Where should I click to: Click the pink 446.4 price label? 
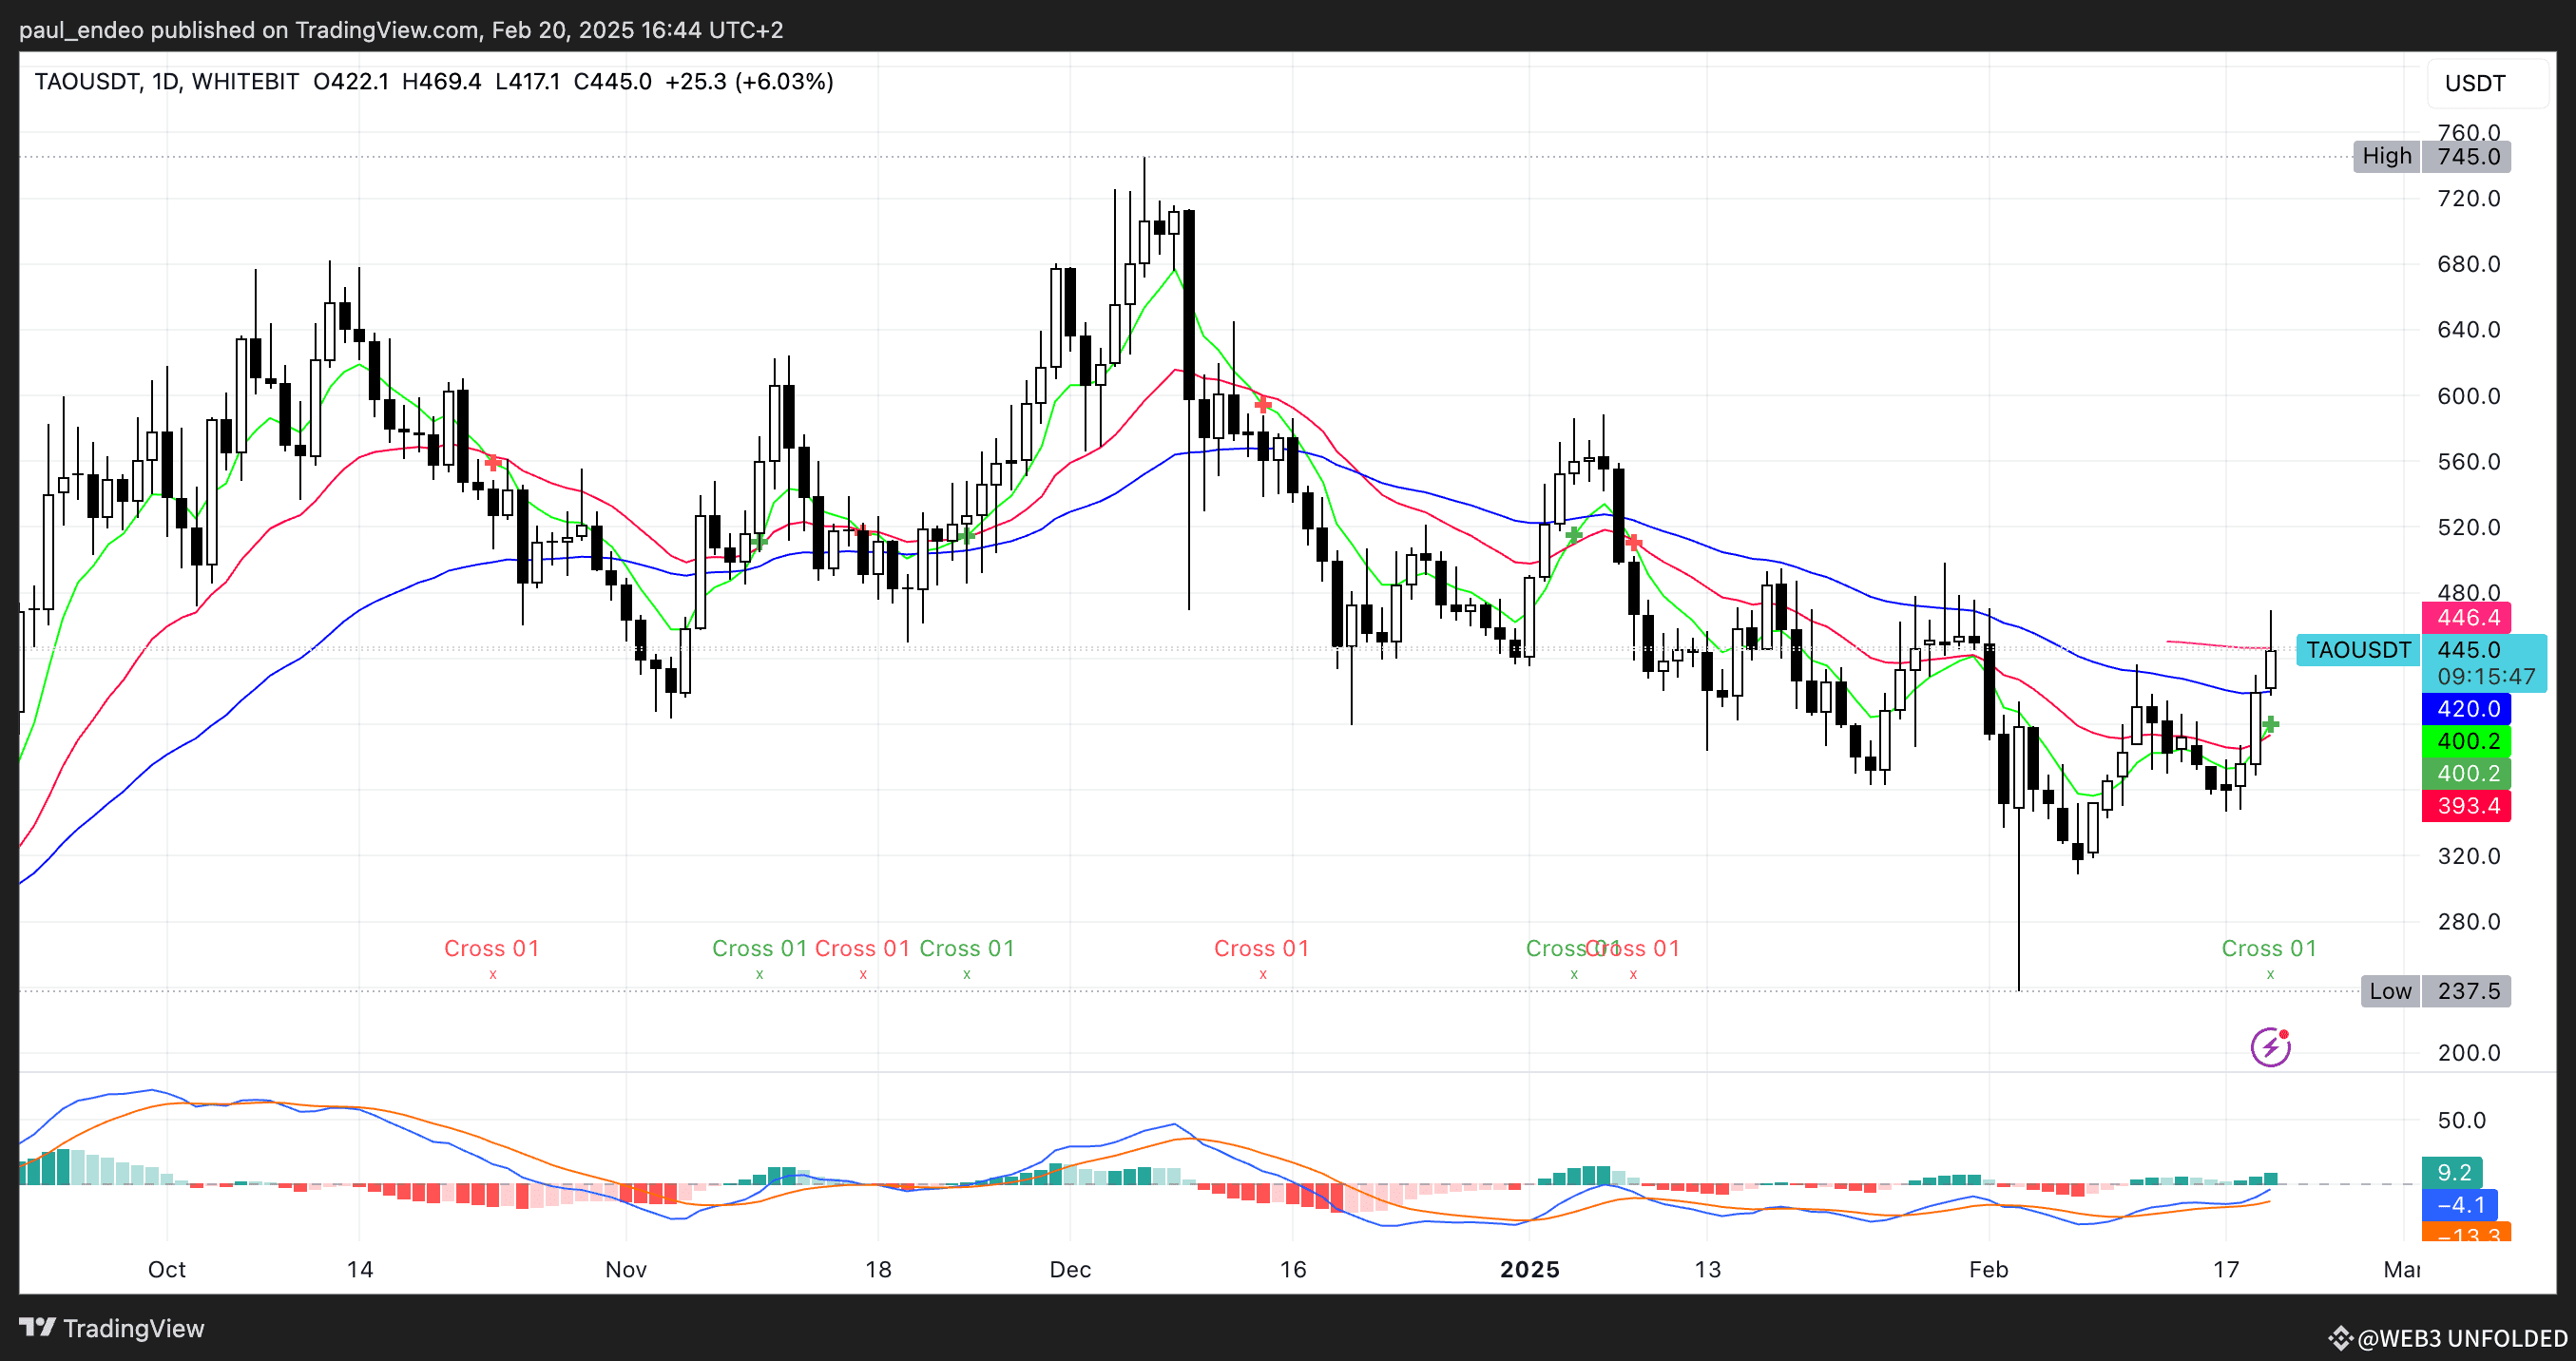[x=2467, y=617]
